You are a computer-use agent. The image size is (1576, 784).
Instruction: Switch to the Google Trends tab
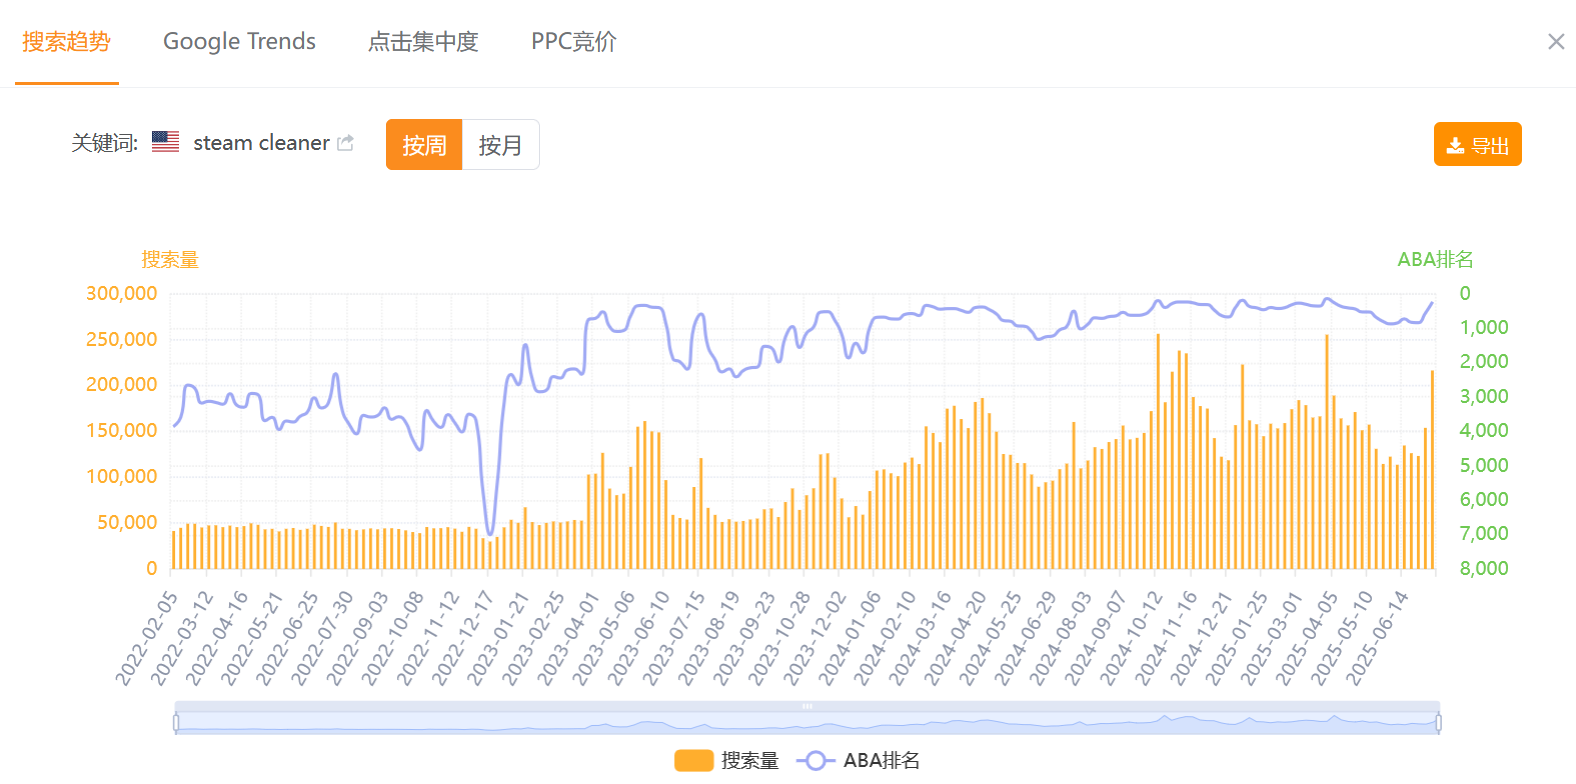(239, 42)
